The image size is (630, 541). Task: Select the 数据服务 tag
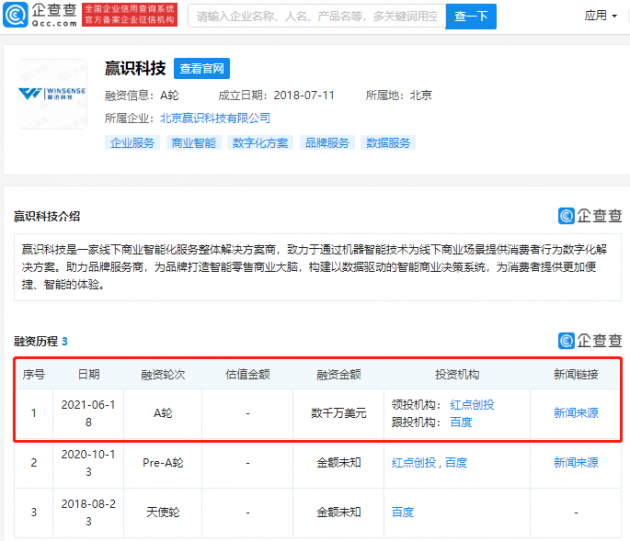pyautogui.click(x=388, y=143)
